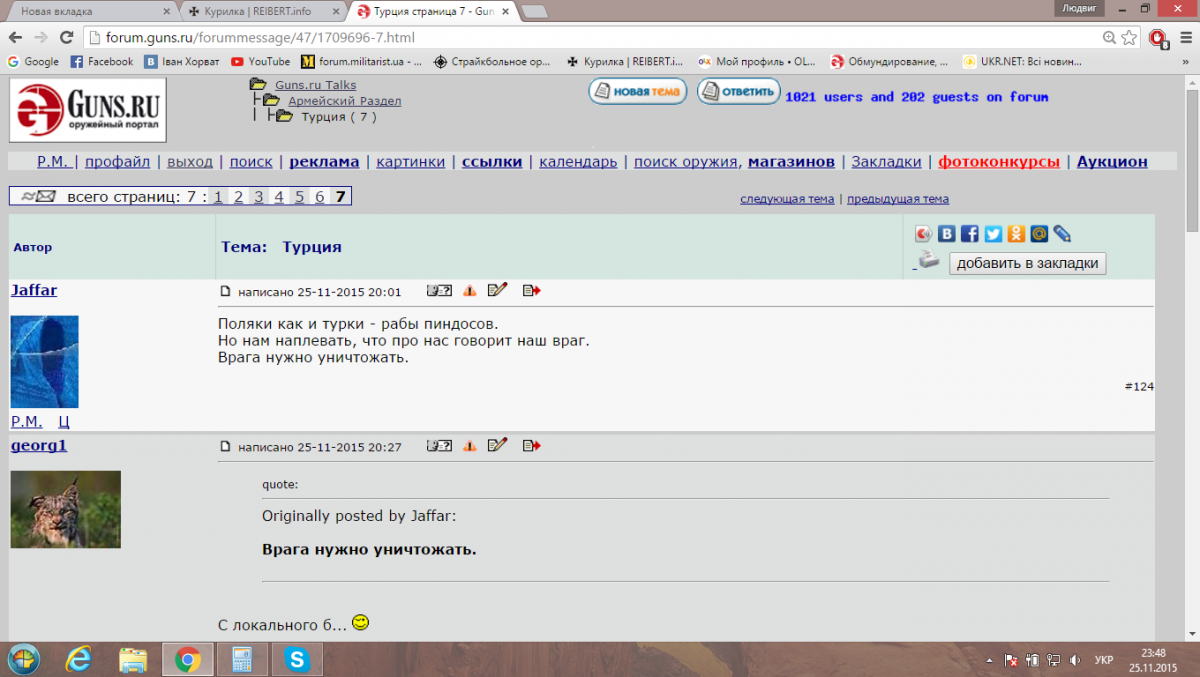
Task: Bookmark this page with the star icon
Action: pos(1130,38)
